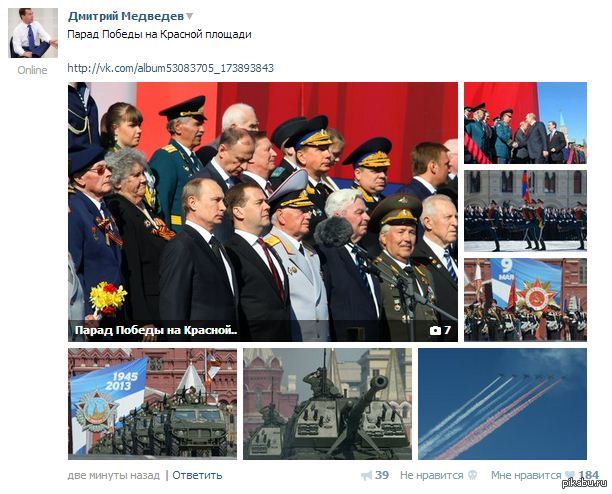The width and height of the screenshot is (612, 494).
Task: Toggle Мне нравится like
Action: pyautogui.click(x=526, y=475)
